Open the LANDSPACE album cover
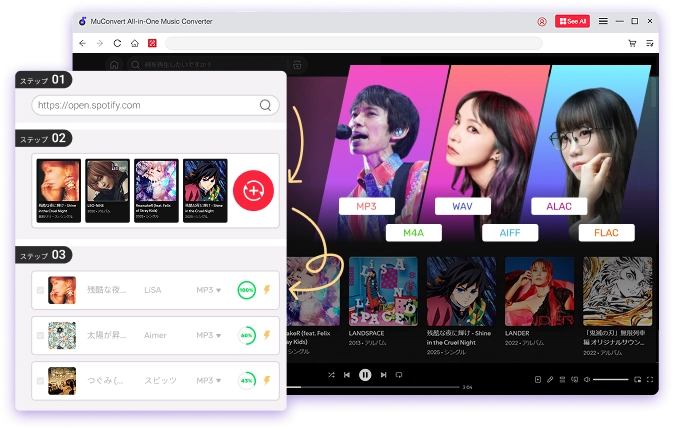This screenshot has width=674, height=430. coord(383,291)
